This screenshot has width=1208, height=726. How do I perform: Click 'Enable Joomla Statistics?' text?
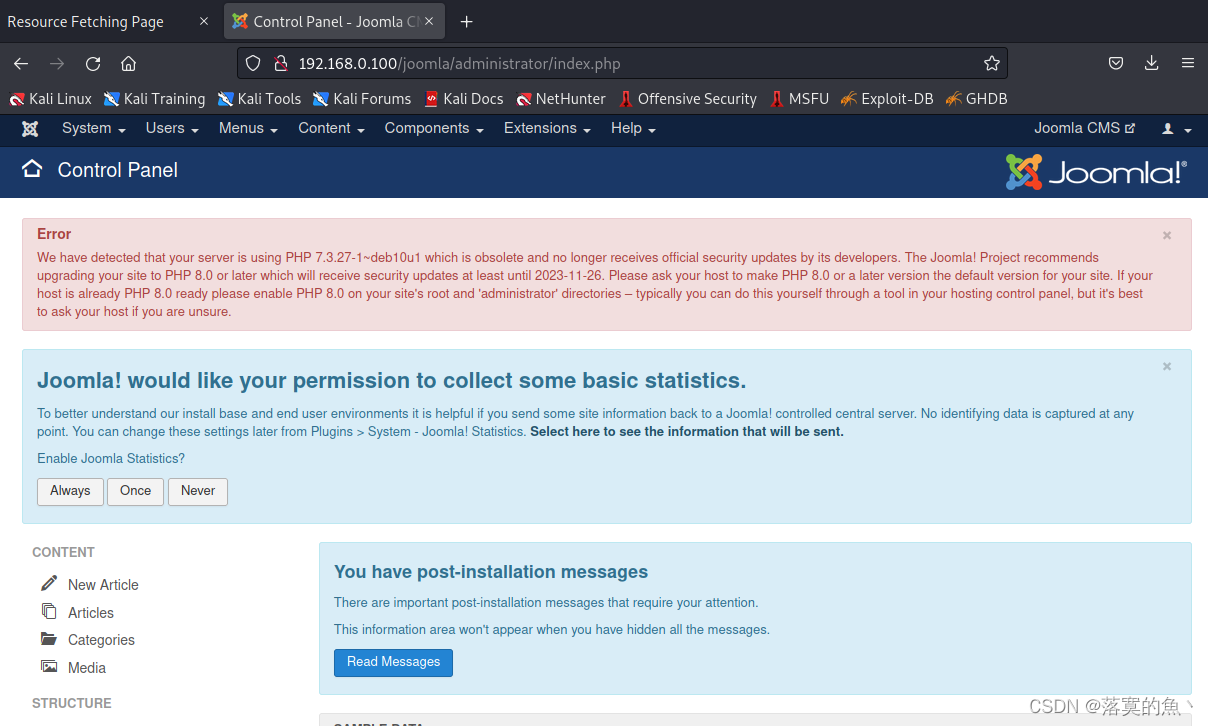[111, 459]
